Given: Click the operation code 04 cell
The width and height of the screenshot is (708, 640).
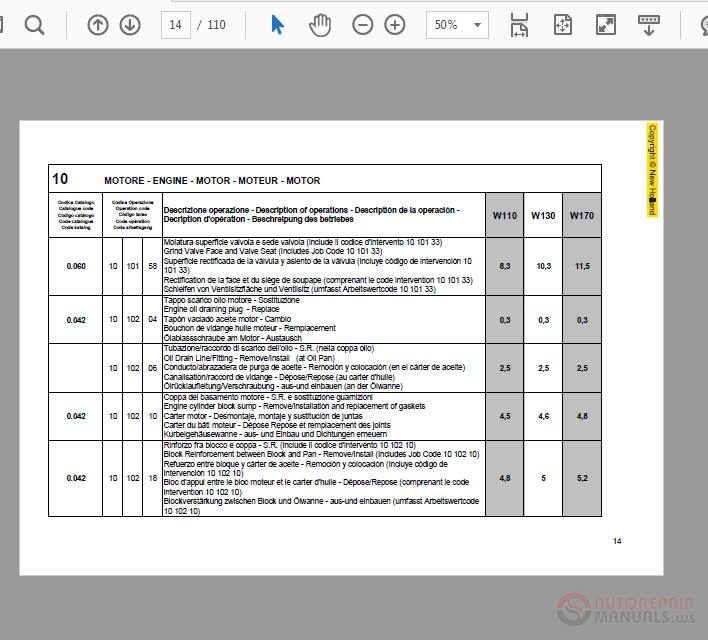Looking at the screenshot, I should 153,319.
